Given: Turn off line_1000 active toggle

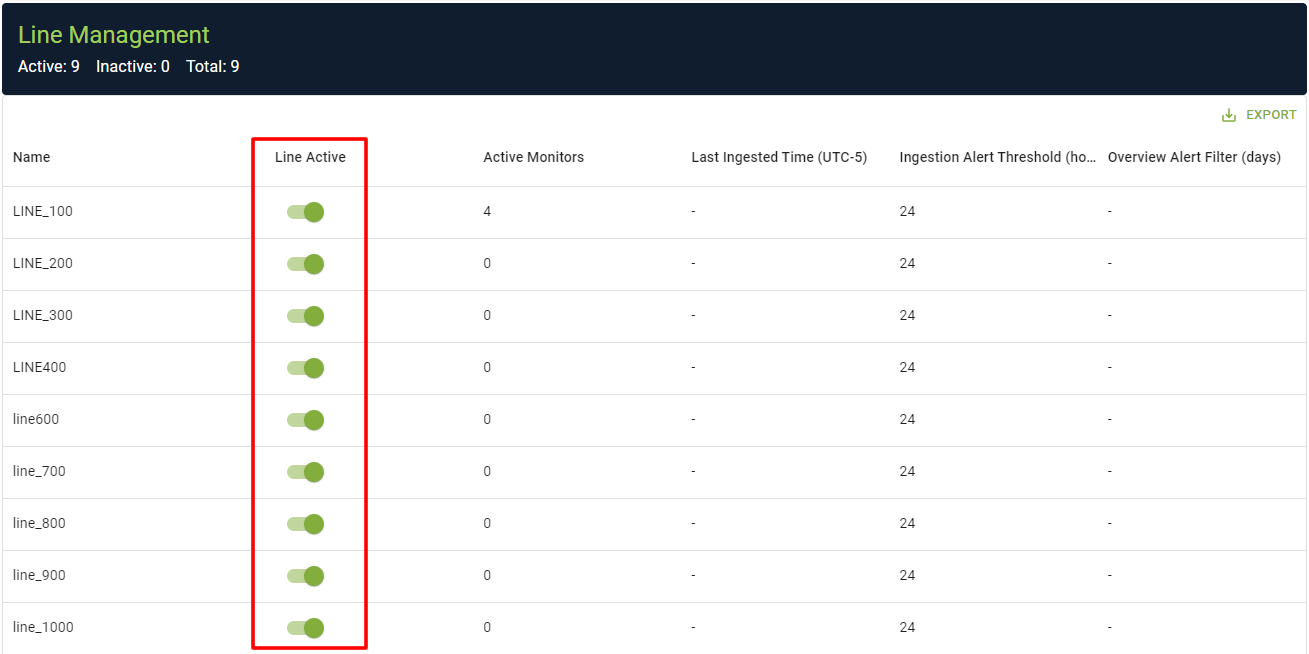Looking at the screenshot, I should click(x=306, y=628).
